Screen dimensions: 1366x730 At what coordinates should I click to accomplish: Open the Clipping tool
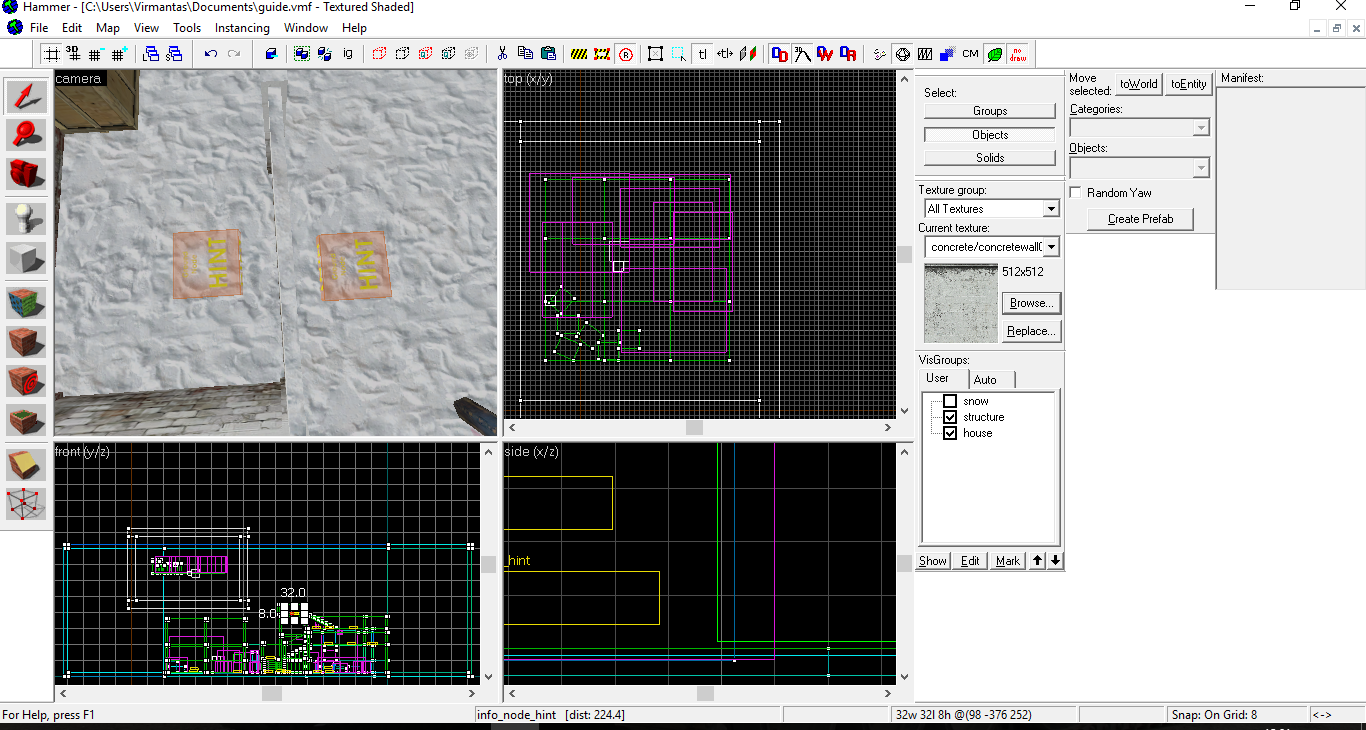click(x=26, y=466)
